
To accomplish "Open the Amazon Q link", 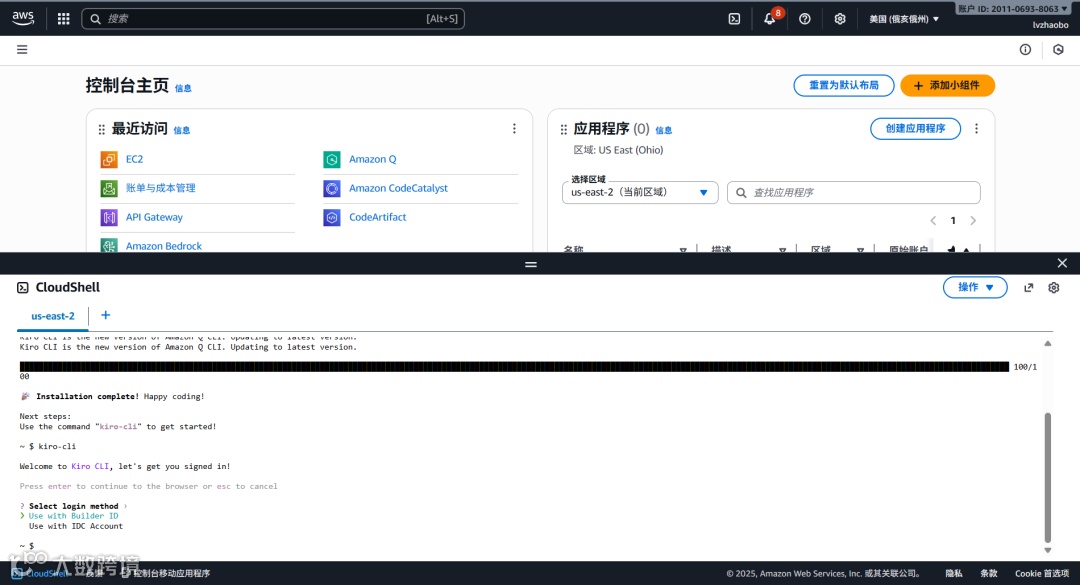I will pyautogui.click(x=373, y=159).
